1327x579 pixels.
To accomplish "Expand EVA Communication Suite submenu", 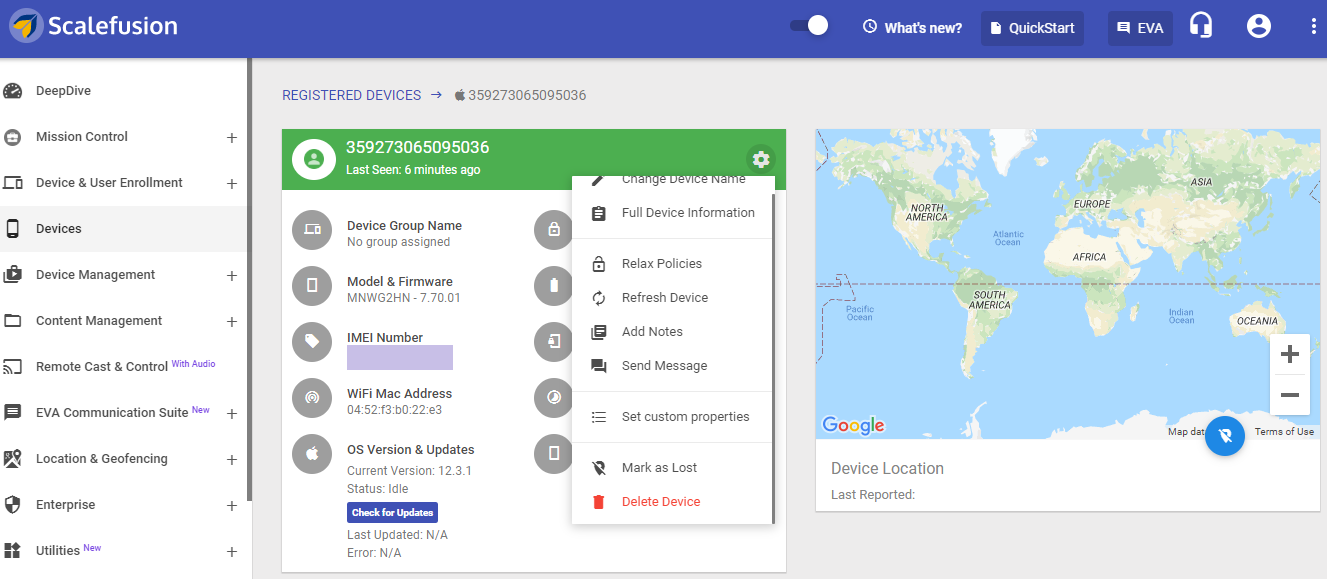I will pyautogui.click(x=232, y=414).
